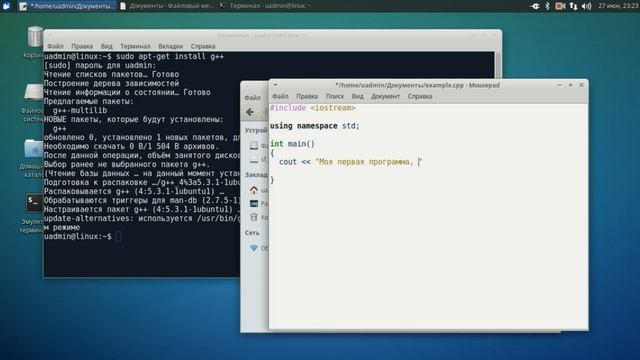640x360 pixels.
Task: Select the trash icon in file manager sidebar
Action: click(x=254, y=217)
